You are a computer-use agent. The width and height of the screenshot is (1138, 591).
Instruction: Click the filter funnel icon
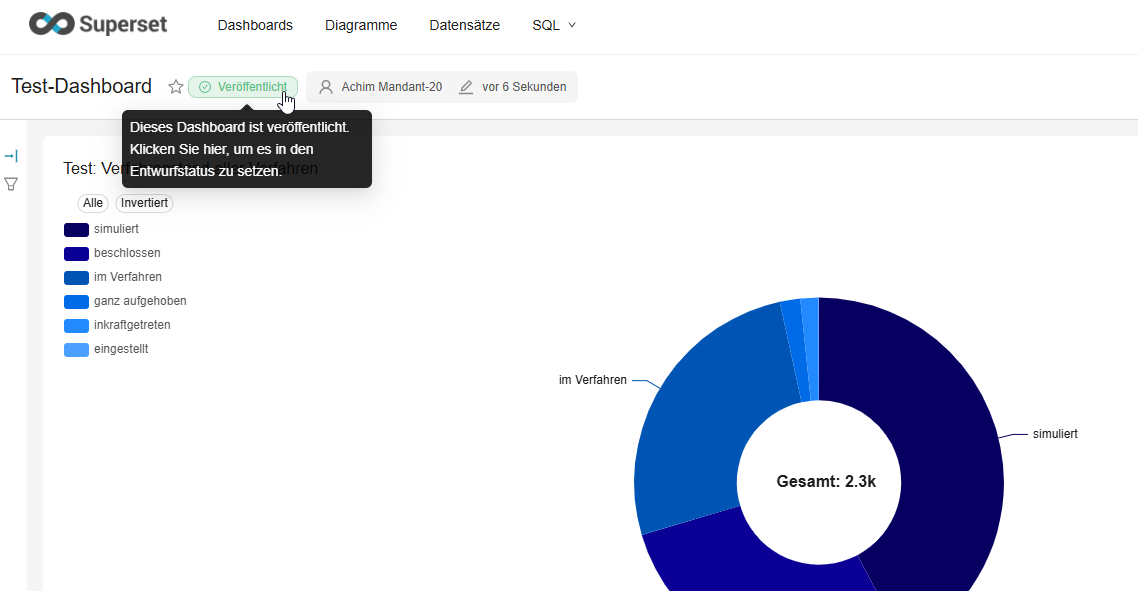click(x=11, y=184)
